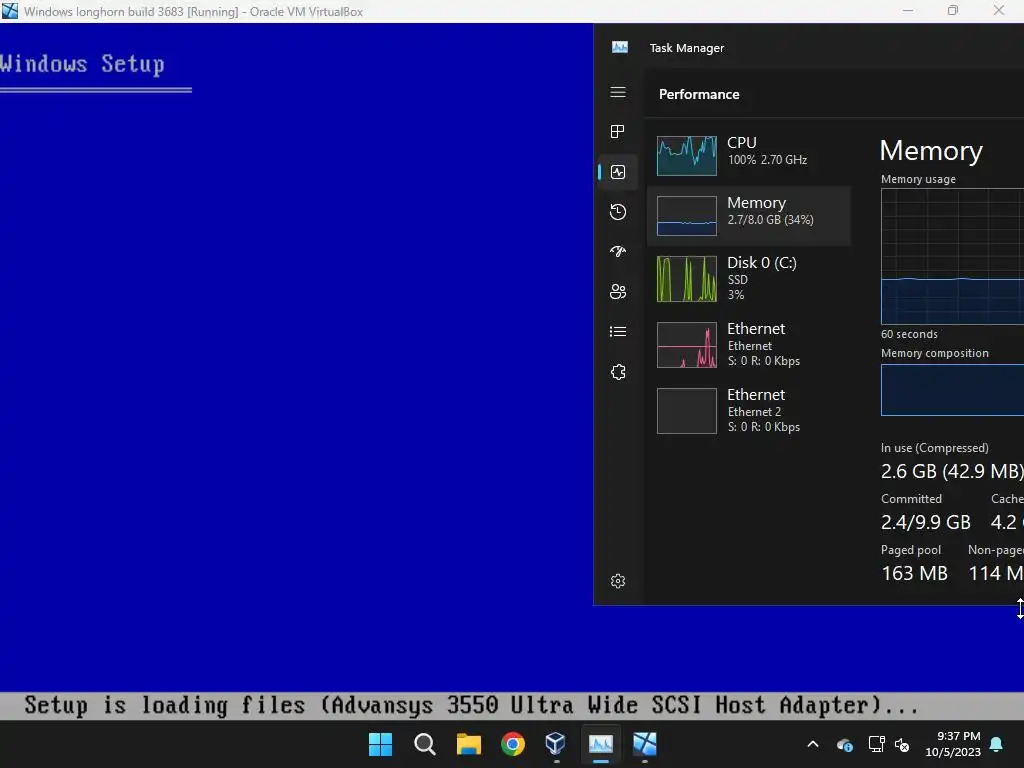Open Services page icon in sidebar
1024x768 pixels.
tap(618, 372)
